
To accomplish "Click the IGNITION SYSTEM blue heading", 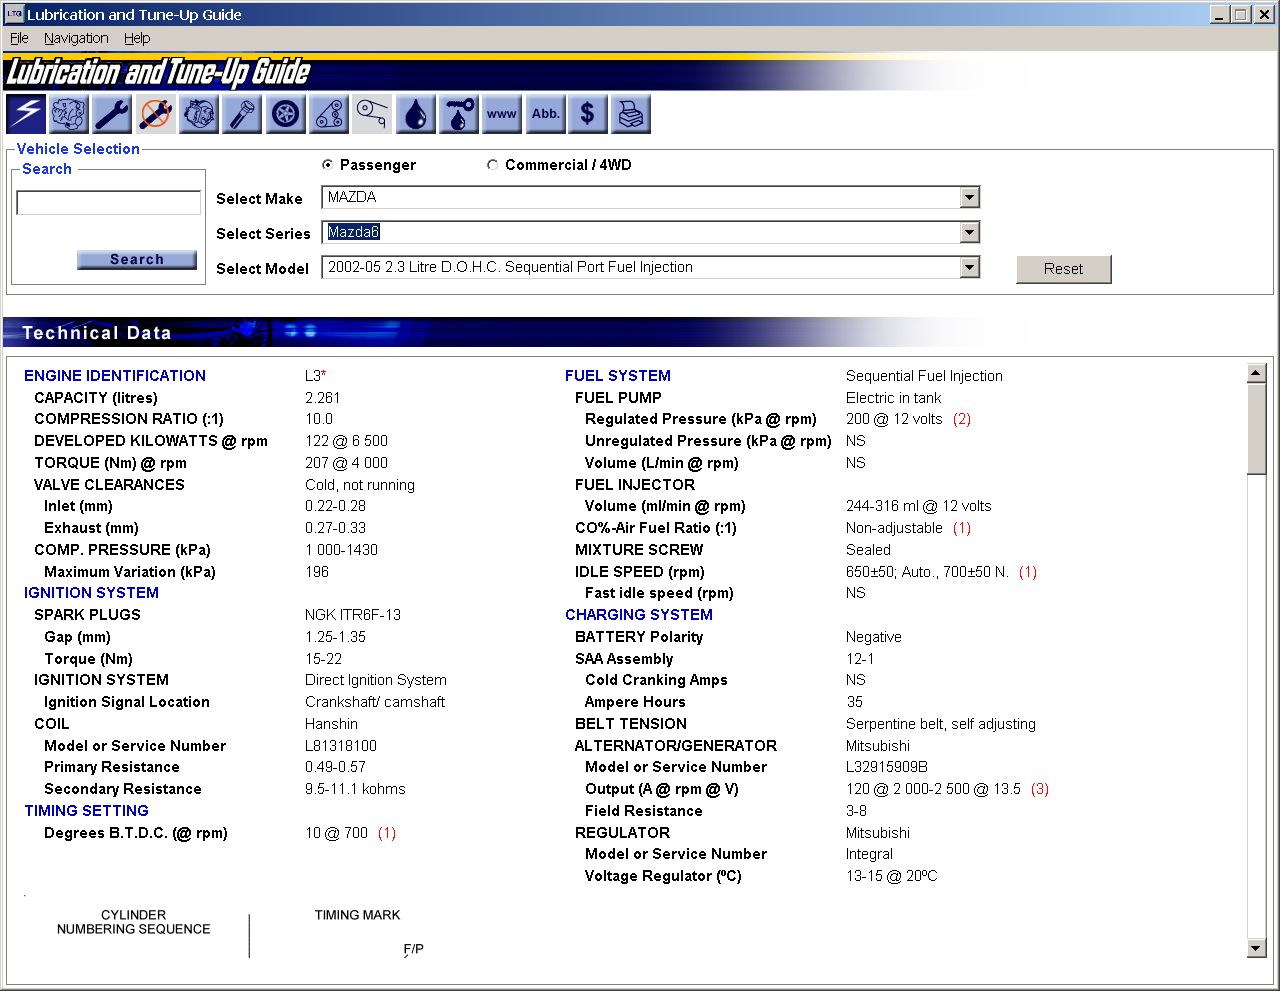I will click(x=91, y=593).
